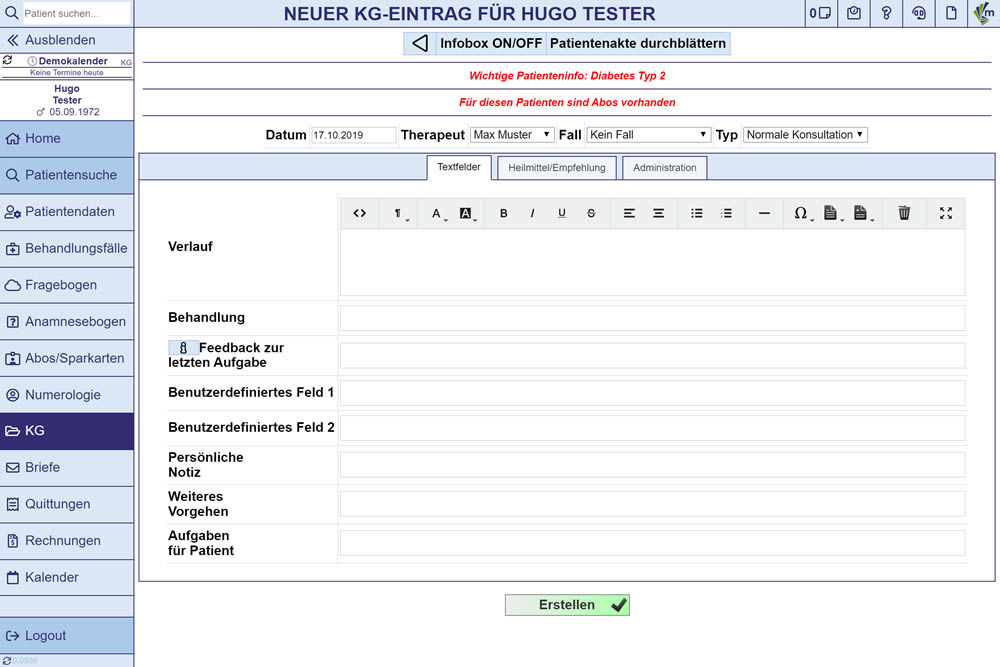Switch to the Heilmittel/Empfehlung tab

[x=556, y=168]
